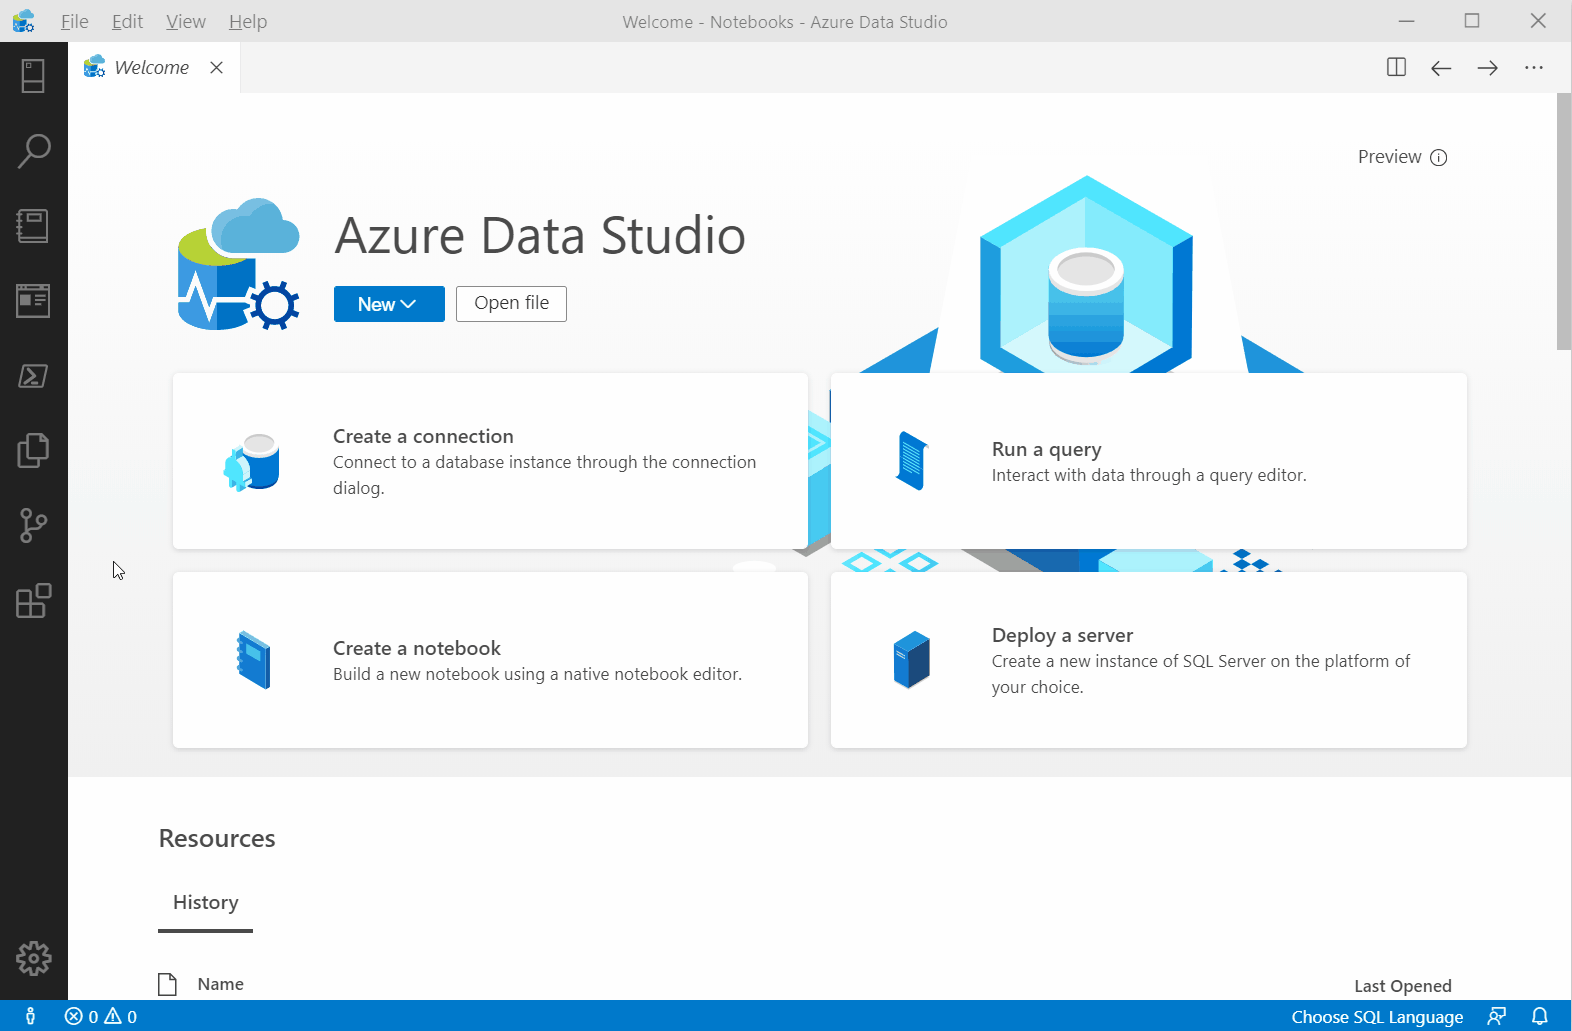Click the go back arrow icon

click(x=1440, y=68)
